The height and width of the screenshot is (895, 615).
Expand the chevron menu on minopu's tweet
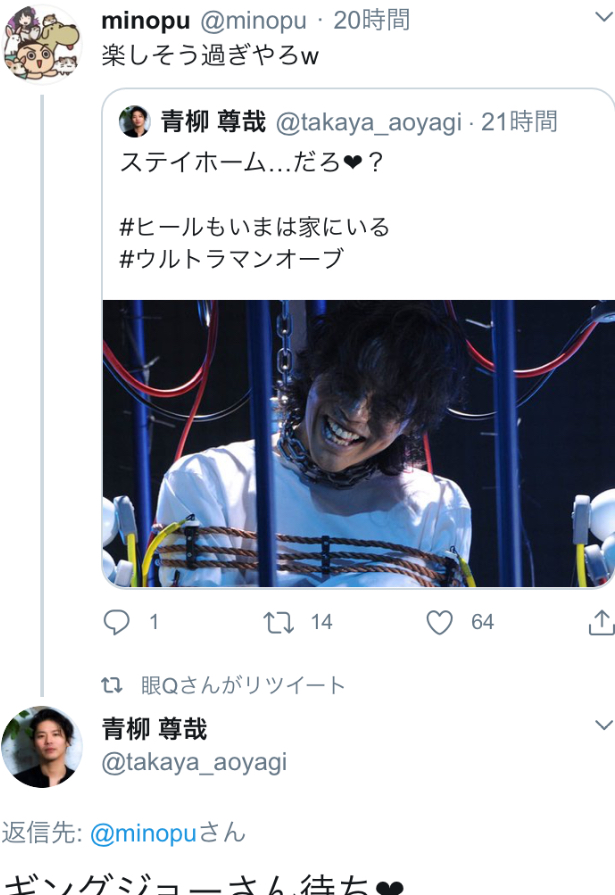604,17
